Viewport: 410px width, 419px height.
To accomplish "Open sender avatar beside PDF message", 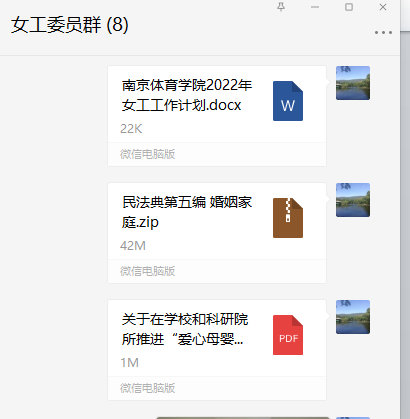I will 353,317.
